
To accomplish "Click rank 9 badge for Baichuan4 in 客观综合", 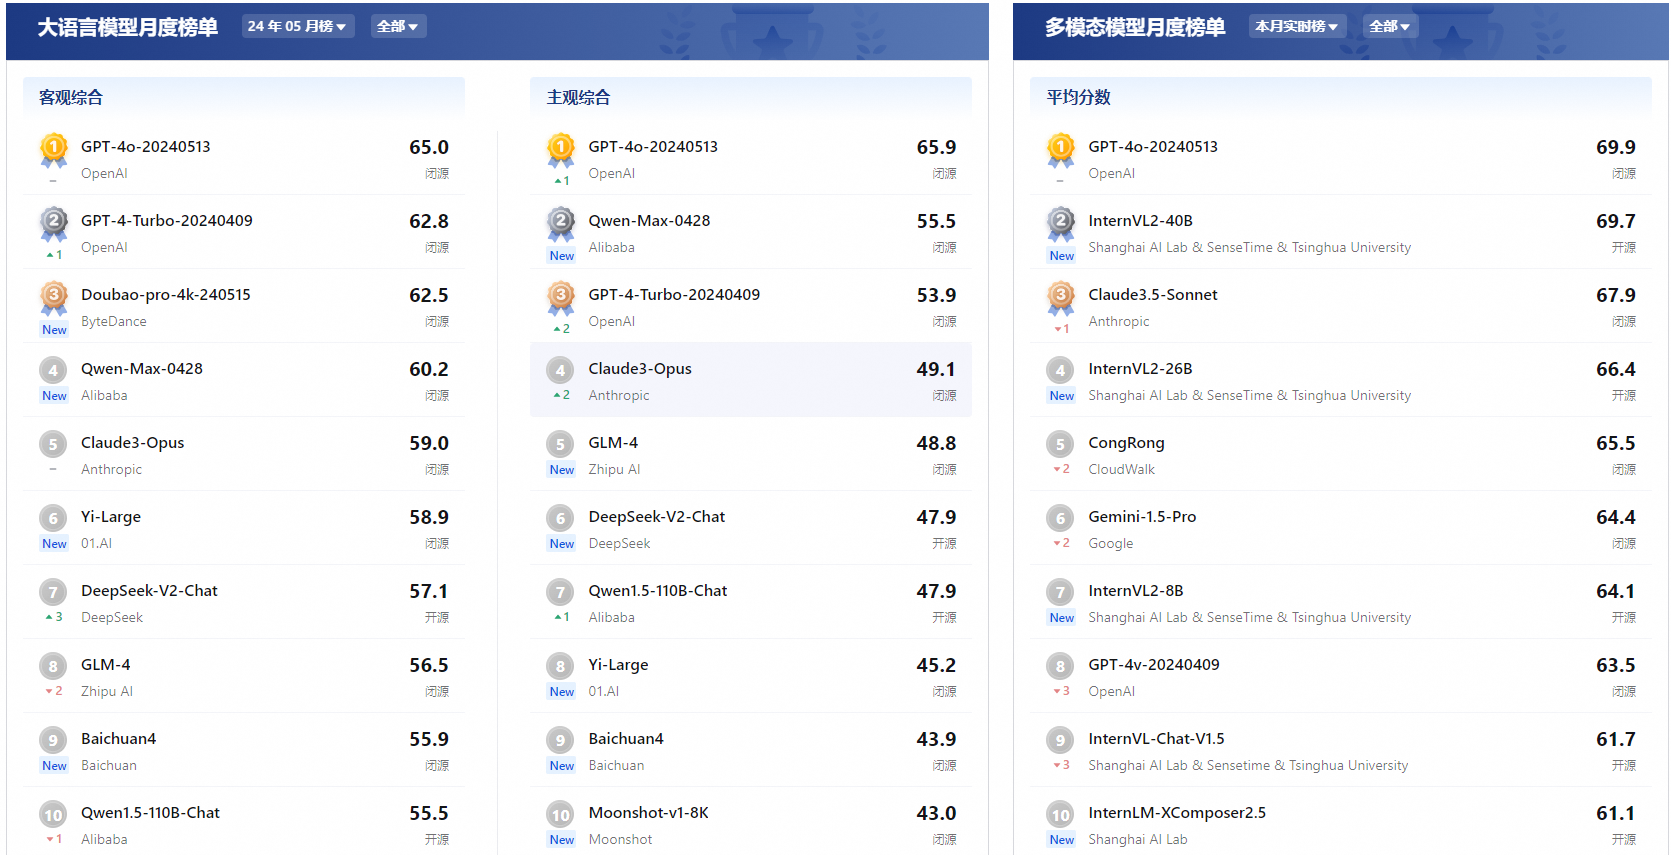I will (53, 740).
